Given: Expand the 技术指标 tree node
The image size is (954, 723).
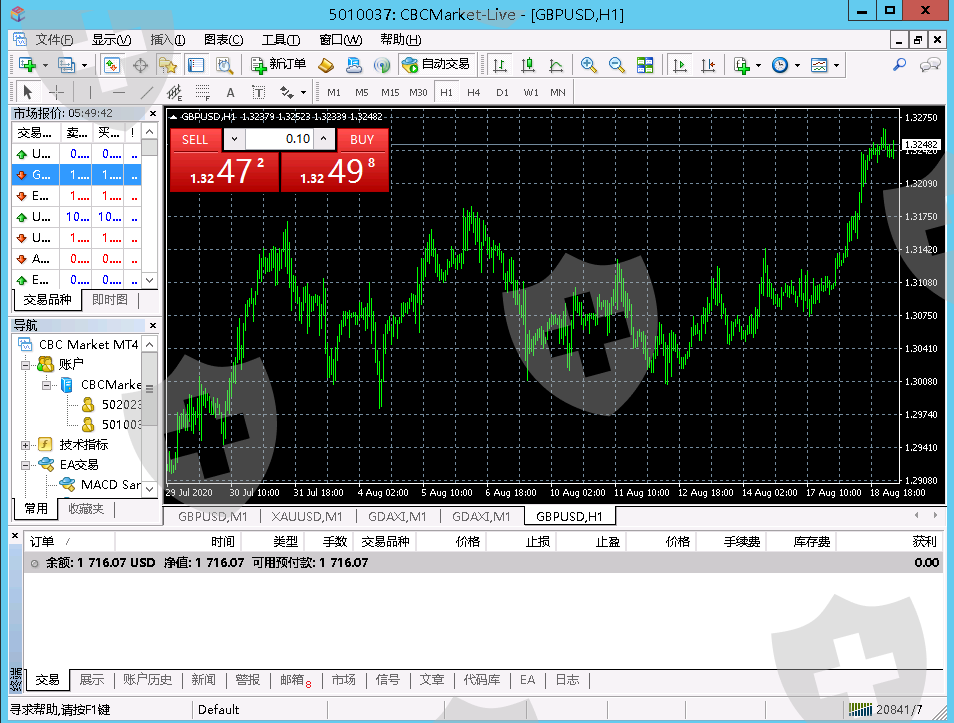Looking at the screenshot, I should (26, 444).
